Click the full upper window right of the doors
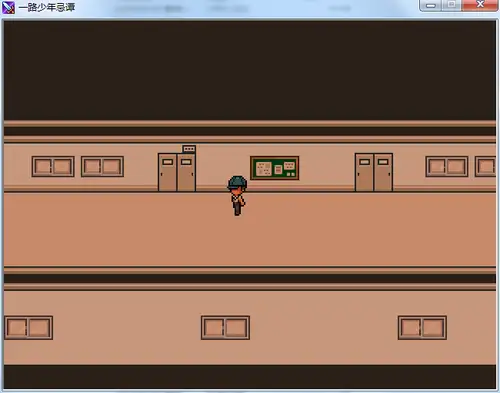The height and width of the screenshot is (393, 500). click(447, 166)
